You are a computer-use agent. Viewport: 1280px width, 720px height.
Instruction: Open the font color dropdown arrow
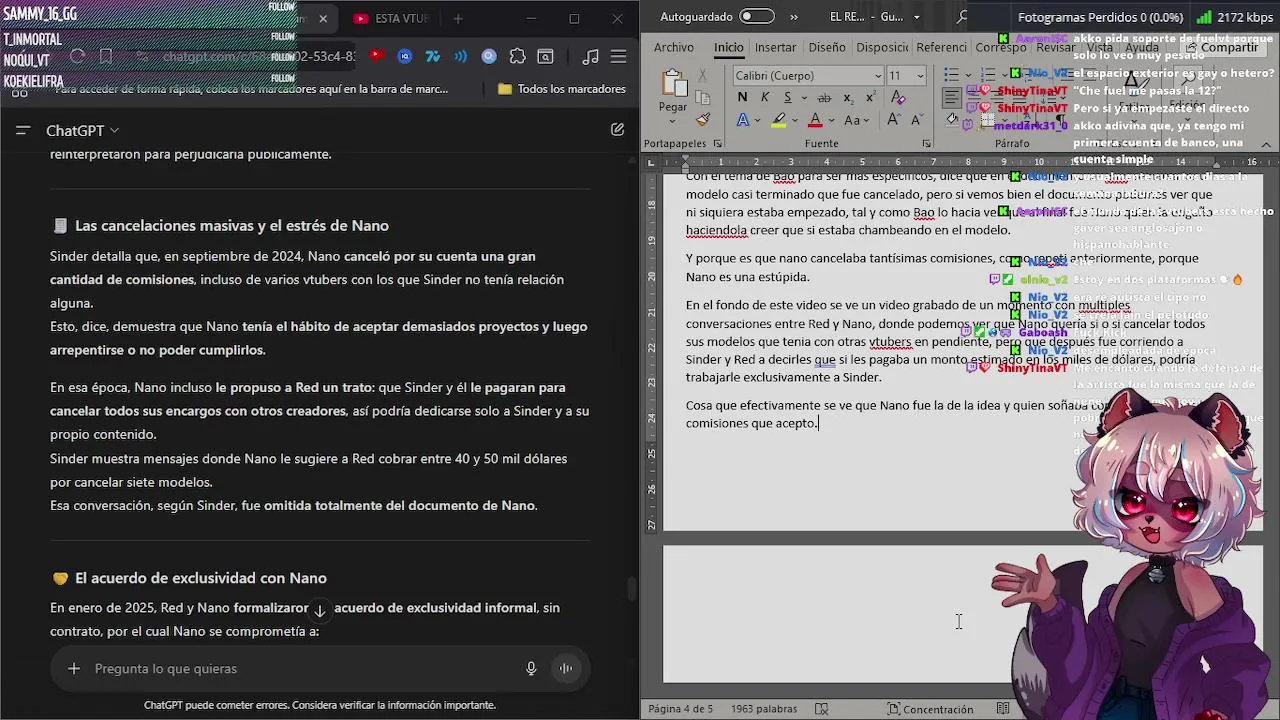point(832,120)
